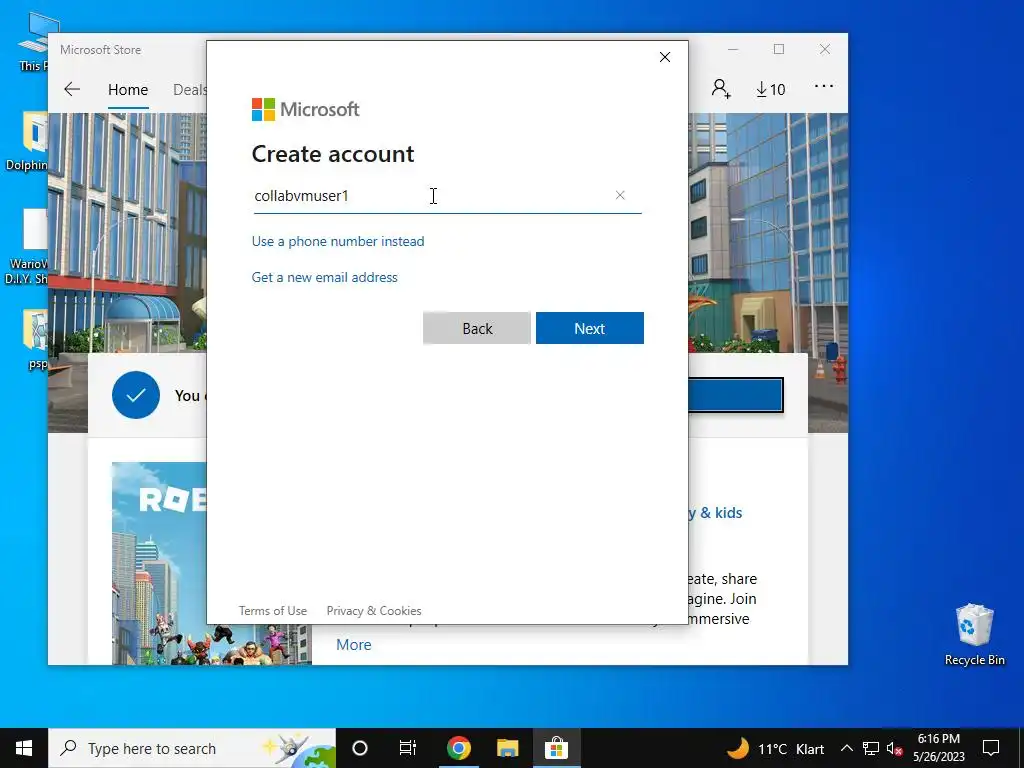Open the psp desktop folder icon
The width and height of the screenshot is (1024, 768).
tap(37, 339)
